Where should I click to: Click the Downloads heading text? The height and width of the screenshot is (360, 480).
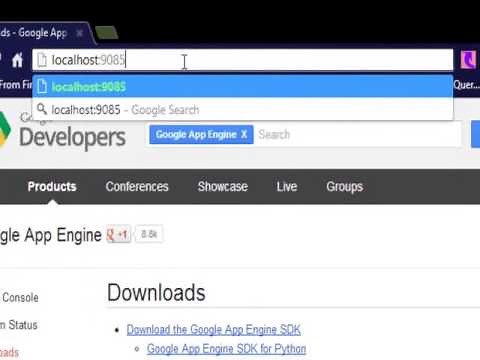tap(156, 293)
